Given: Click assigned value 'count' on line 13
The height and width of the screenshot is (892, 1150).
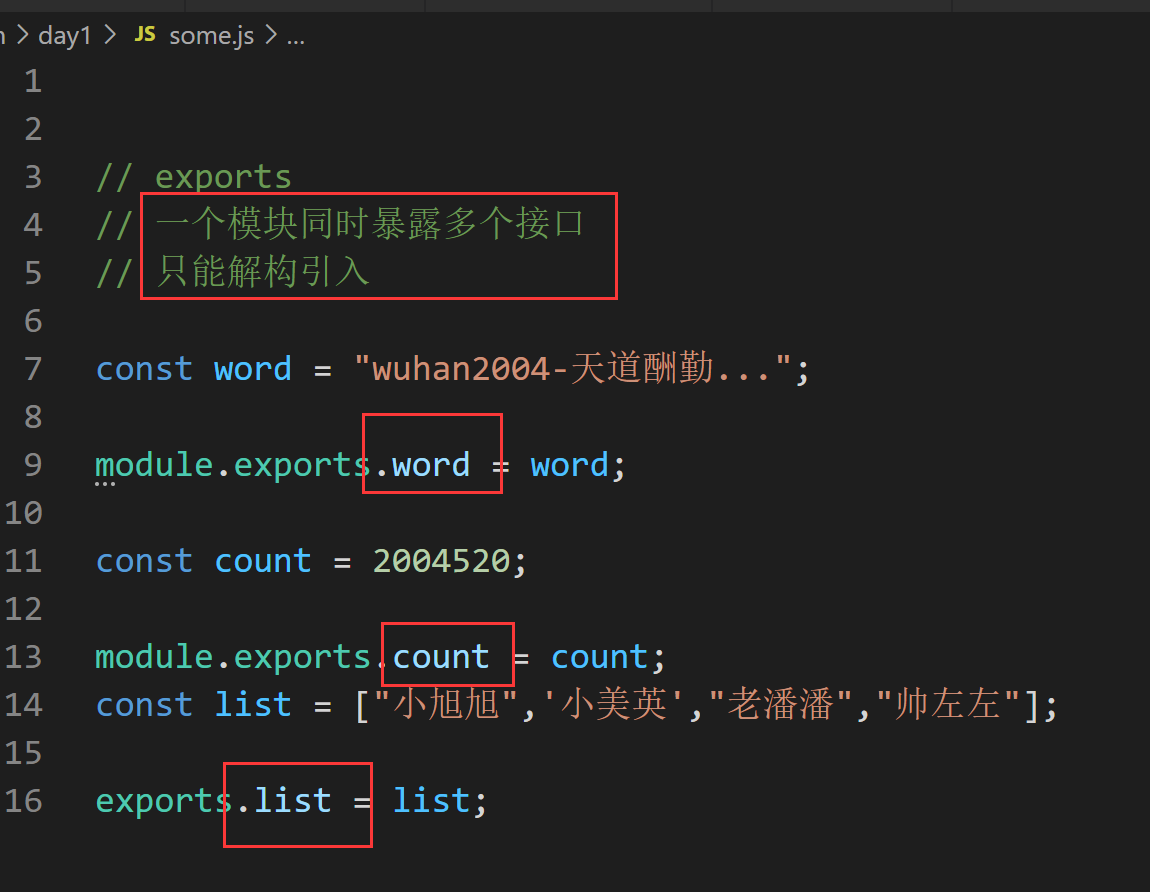Looking at the screenshot, I should click(x=599, y=657).
